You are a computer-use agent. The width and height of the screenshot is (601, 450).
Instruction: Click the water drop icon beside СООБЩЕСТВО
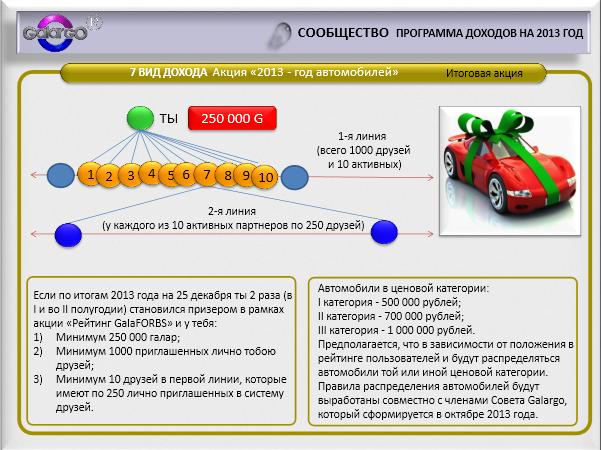[x=280, y=35]
